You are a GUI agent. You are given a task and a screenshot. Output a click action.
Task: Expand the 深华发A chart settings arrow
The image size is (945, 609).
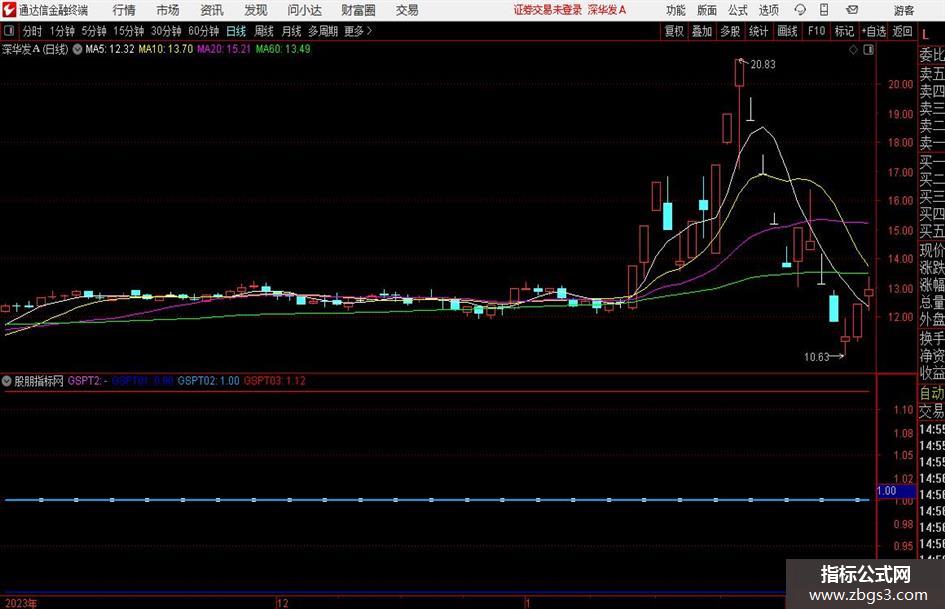click(x=77, y=49)
